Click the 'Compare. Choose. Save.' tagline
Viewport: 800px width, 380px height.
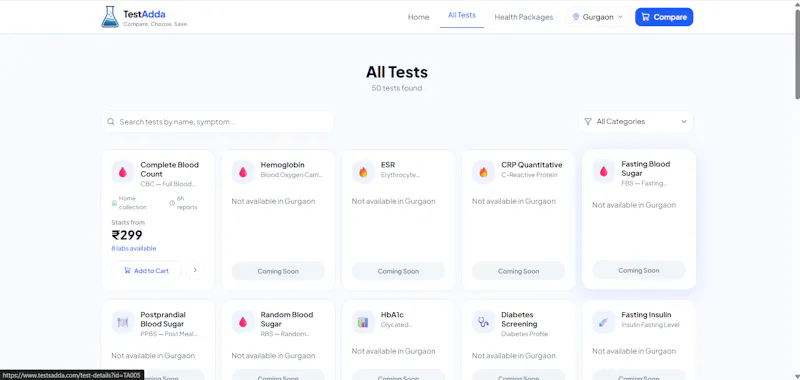[156, 24]
